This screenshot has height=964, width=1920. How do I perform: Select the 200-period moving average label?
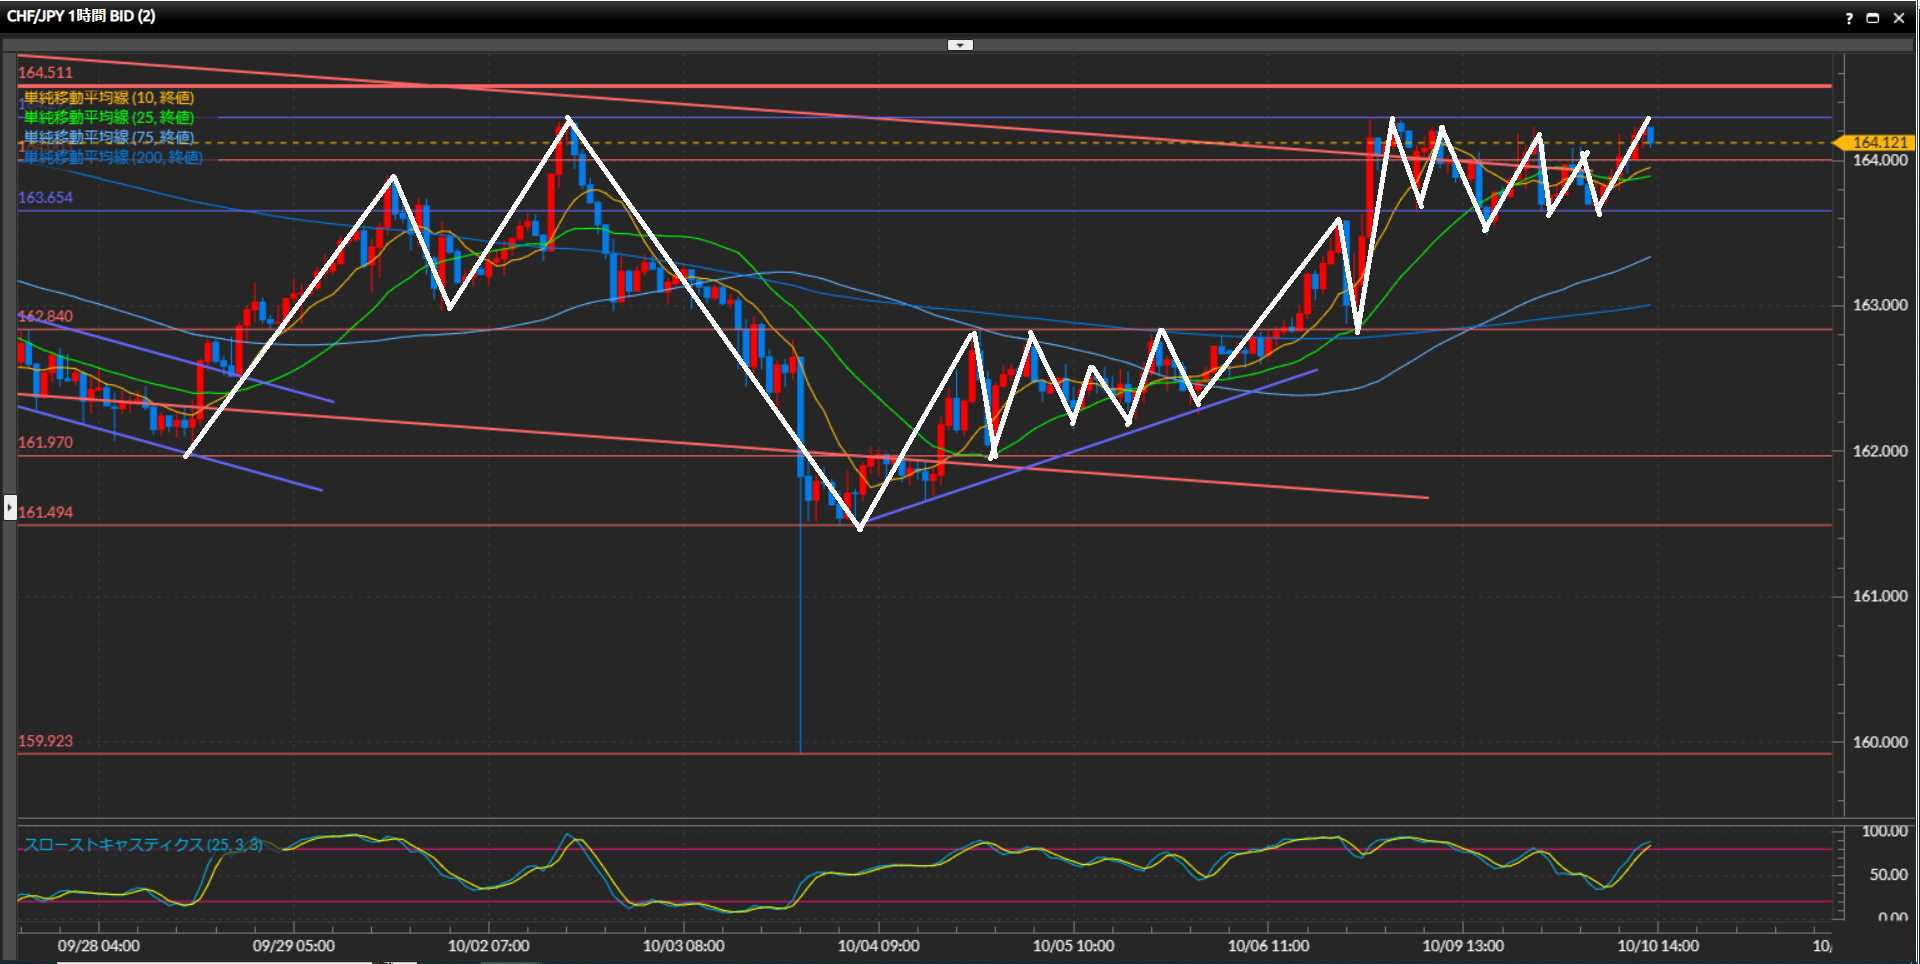click(113, 158)
